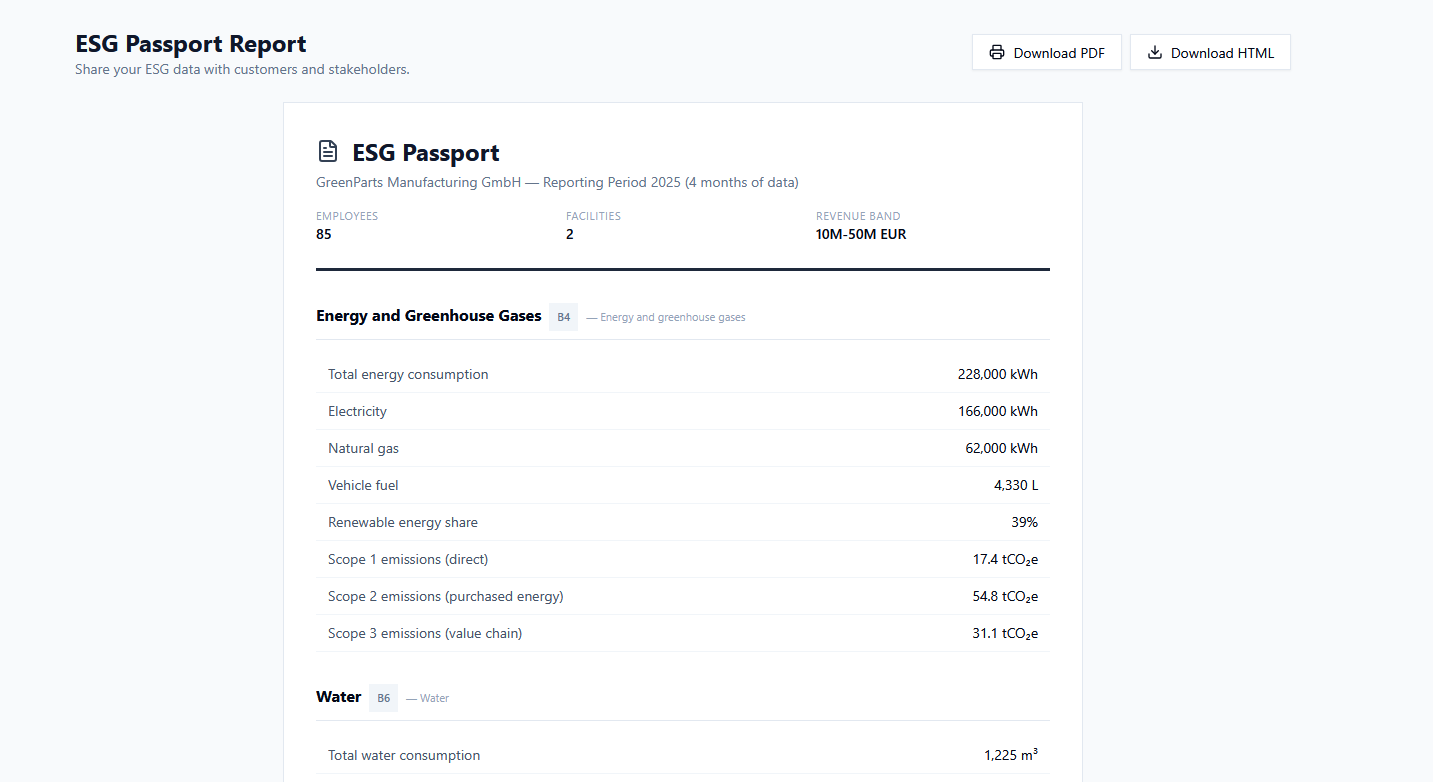Click the download arrow icon on Download HTML
This screenshot has width=1433, height=782.
click(x=1155, y=52)
